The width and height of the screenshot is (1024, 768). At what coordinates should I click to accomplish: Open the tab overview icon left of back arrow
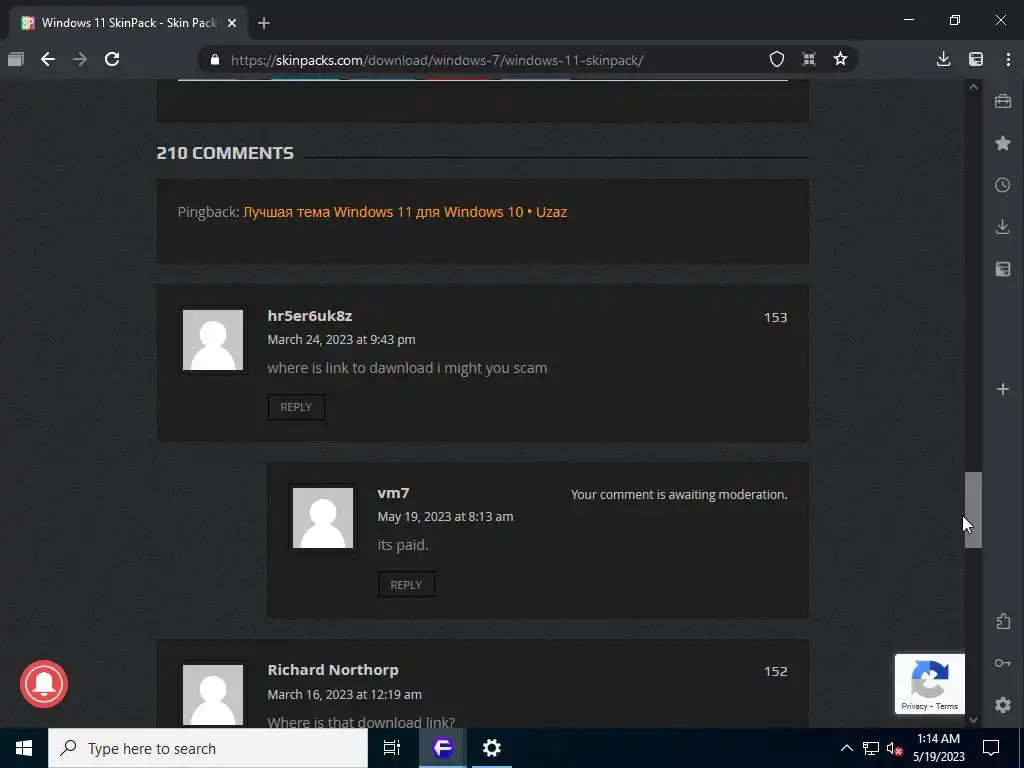[x=16, y=59]
